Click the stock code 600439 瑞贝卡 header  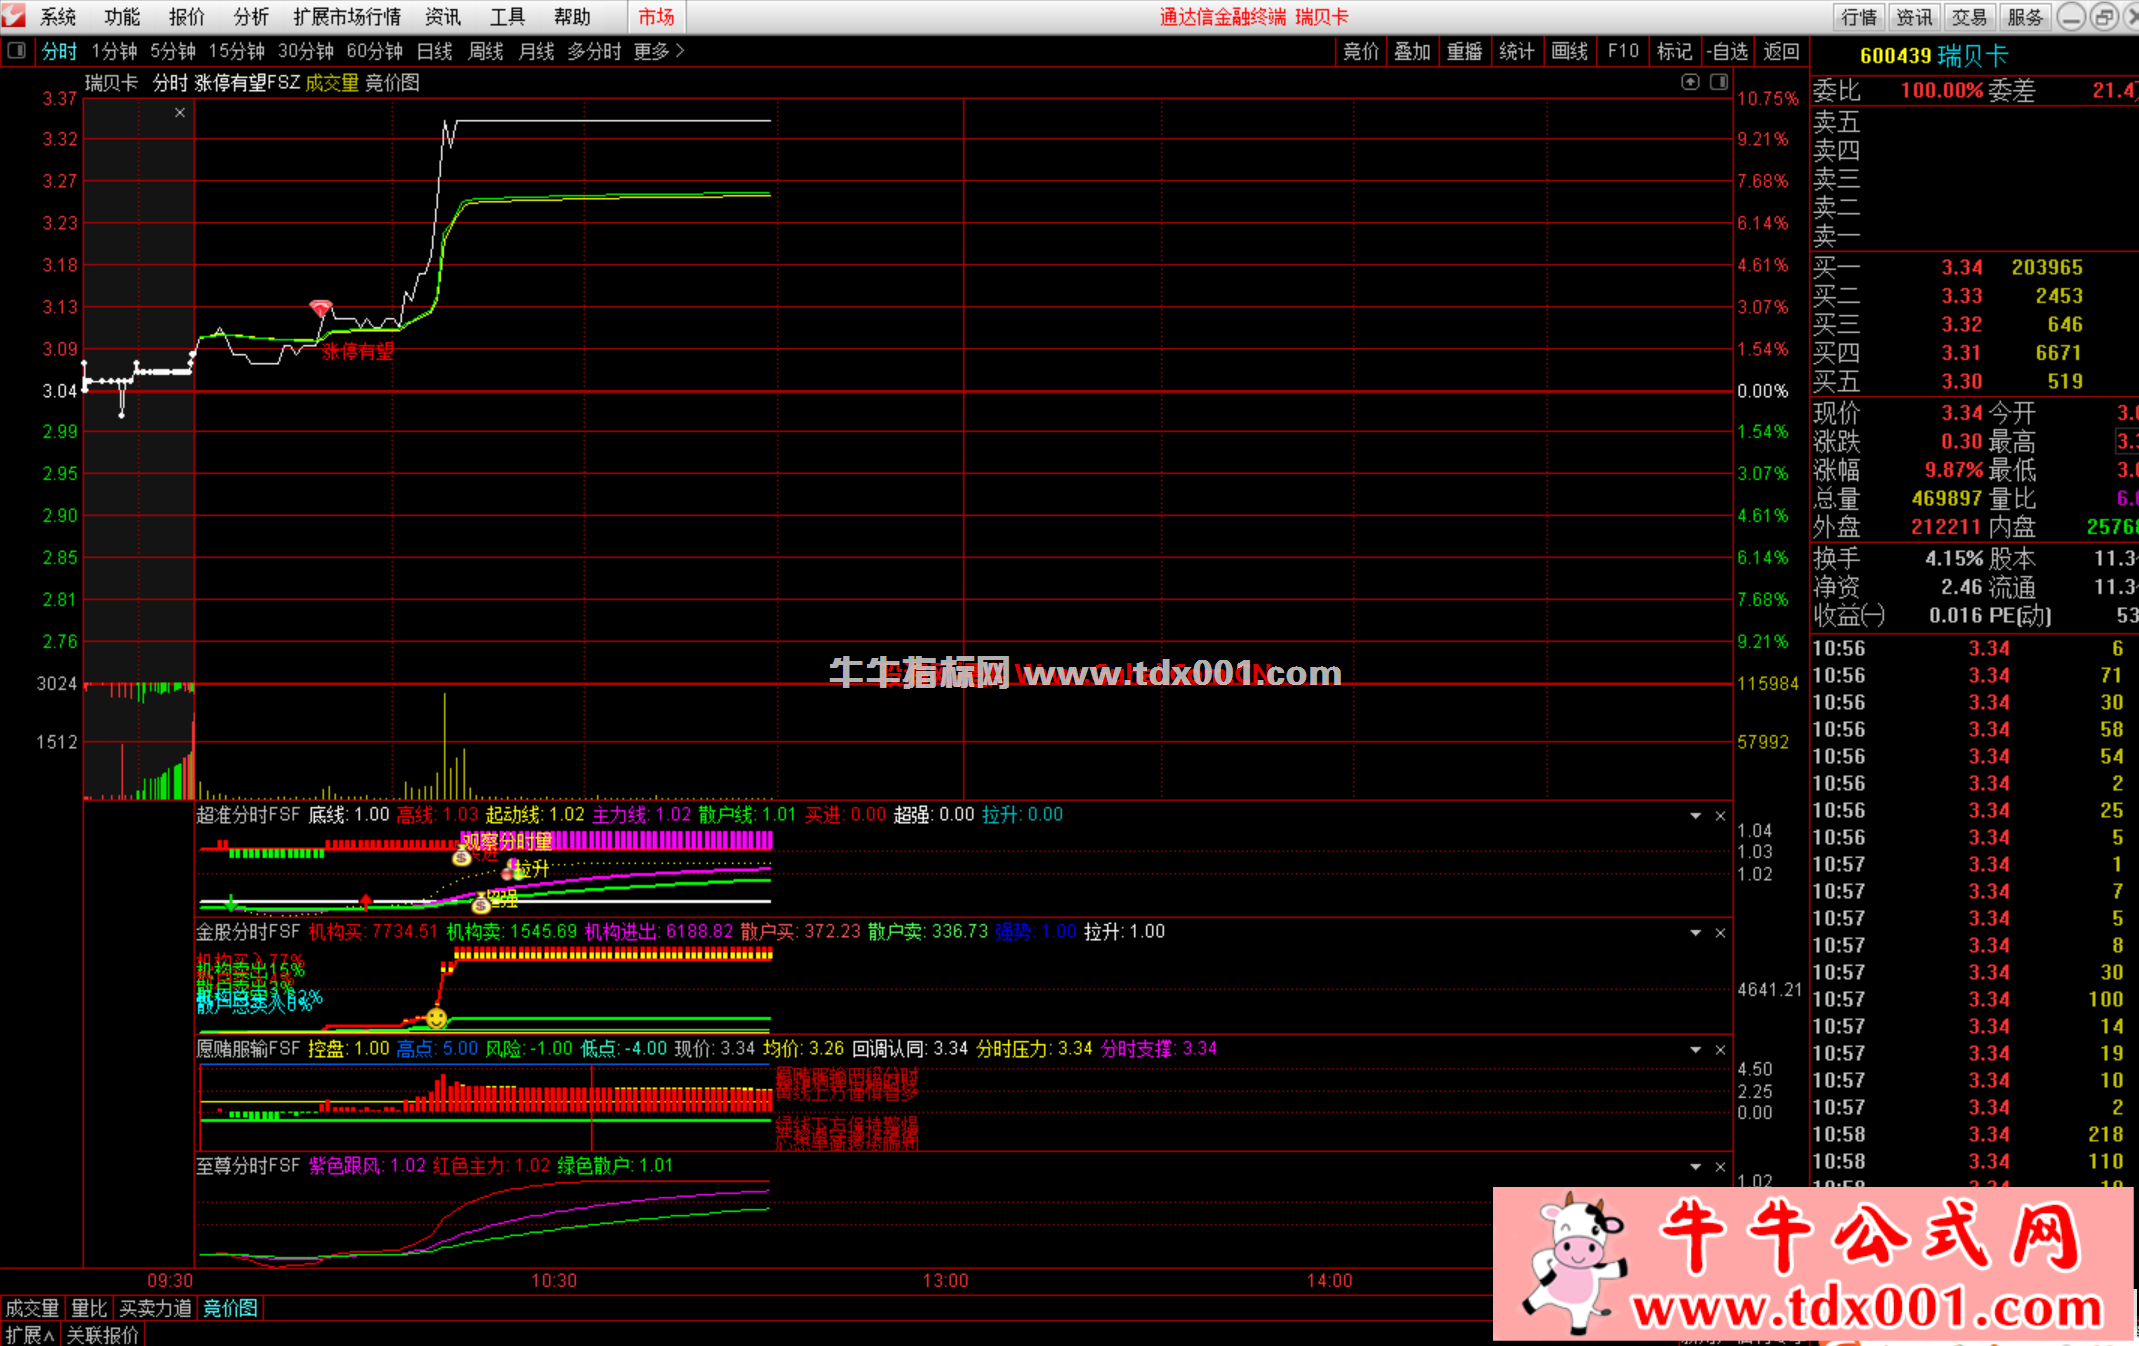(1934, 56)
